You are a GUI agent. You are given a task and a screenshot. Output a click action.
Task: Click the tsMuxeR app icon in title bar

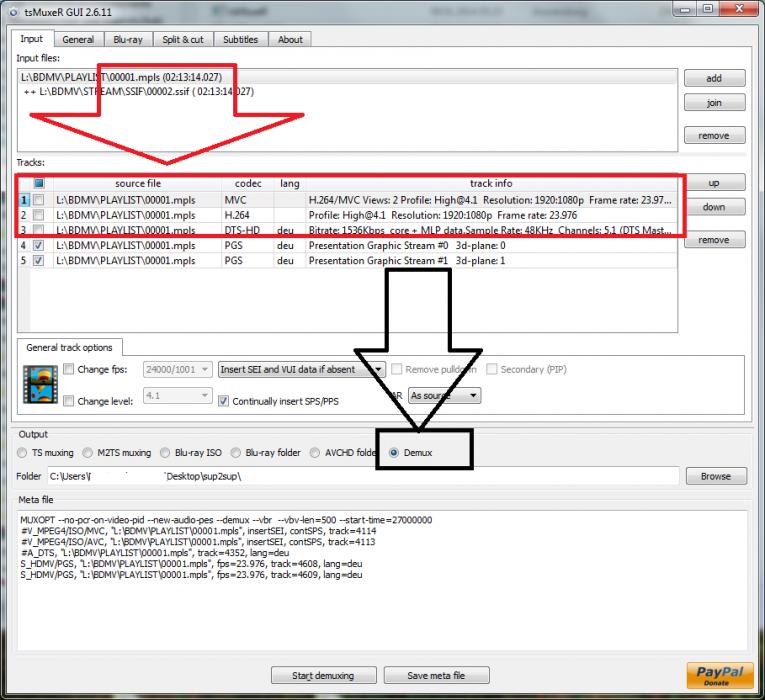13,12
